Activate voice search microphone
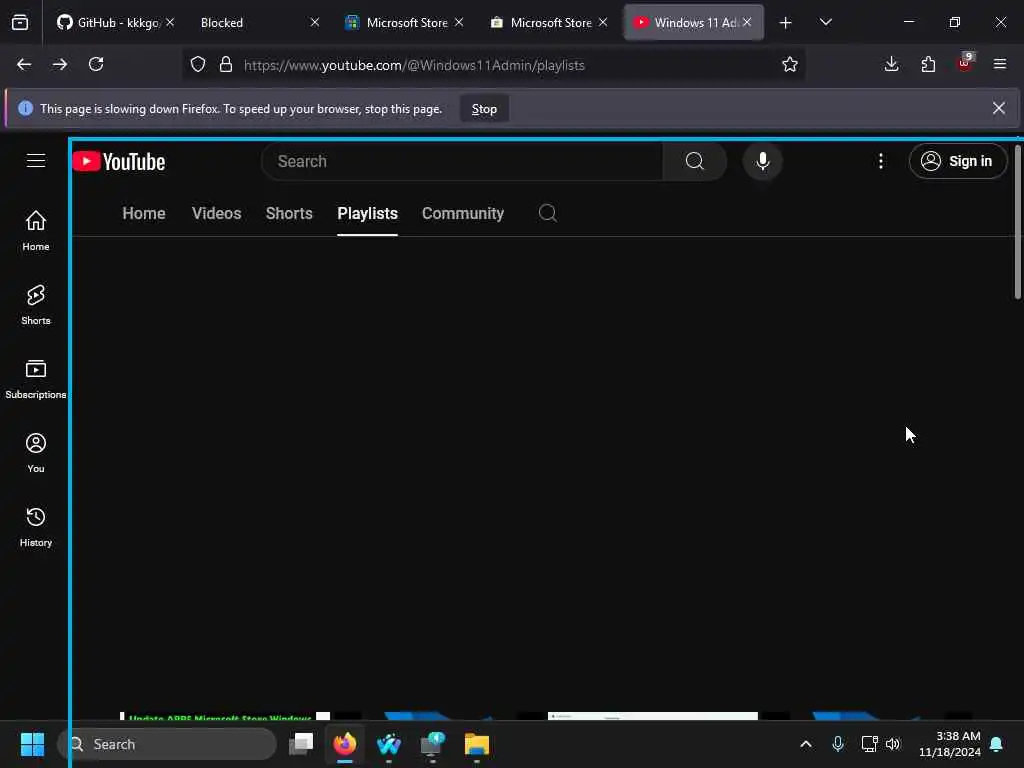This screenshot has height=768, width=1024. coord(762,161)
